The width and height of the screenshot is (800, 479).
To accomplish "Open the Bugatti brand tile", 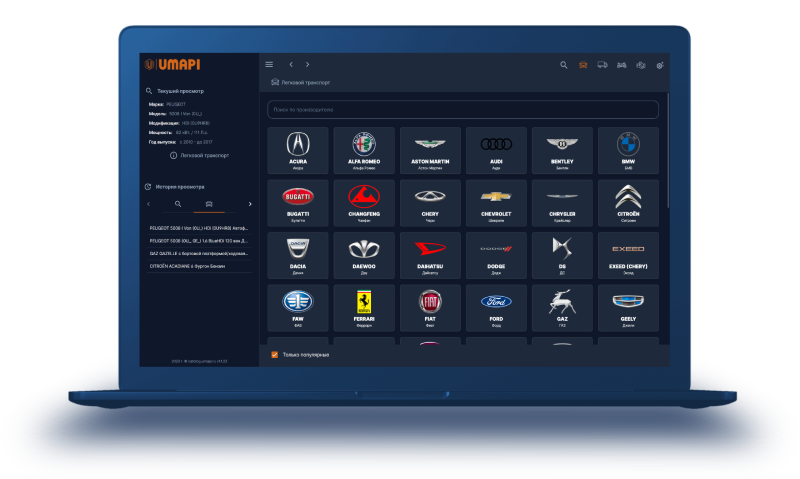I will point(298,203).
